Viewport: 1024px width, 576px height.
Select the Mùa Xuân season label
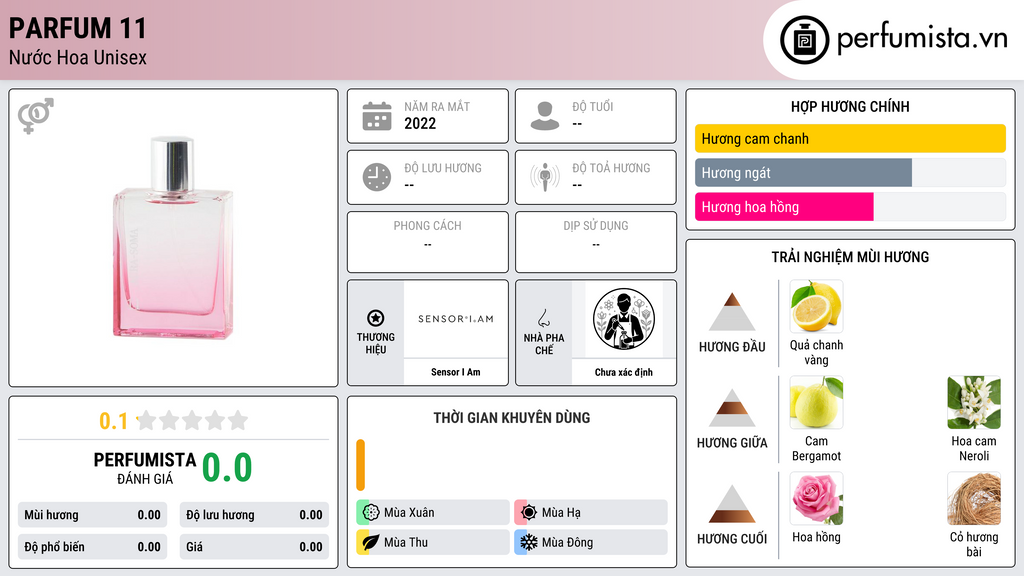[x=409, y=513]
